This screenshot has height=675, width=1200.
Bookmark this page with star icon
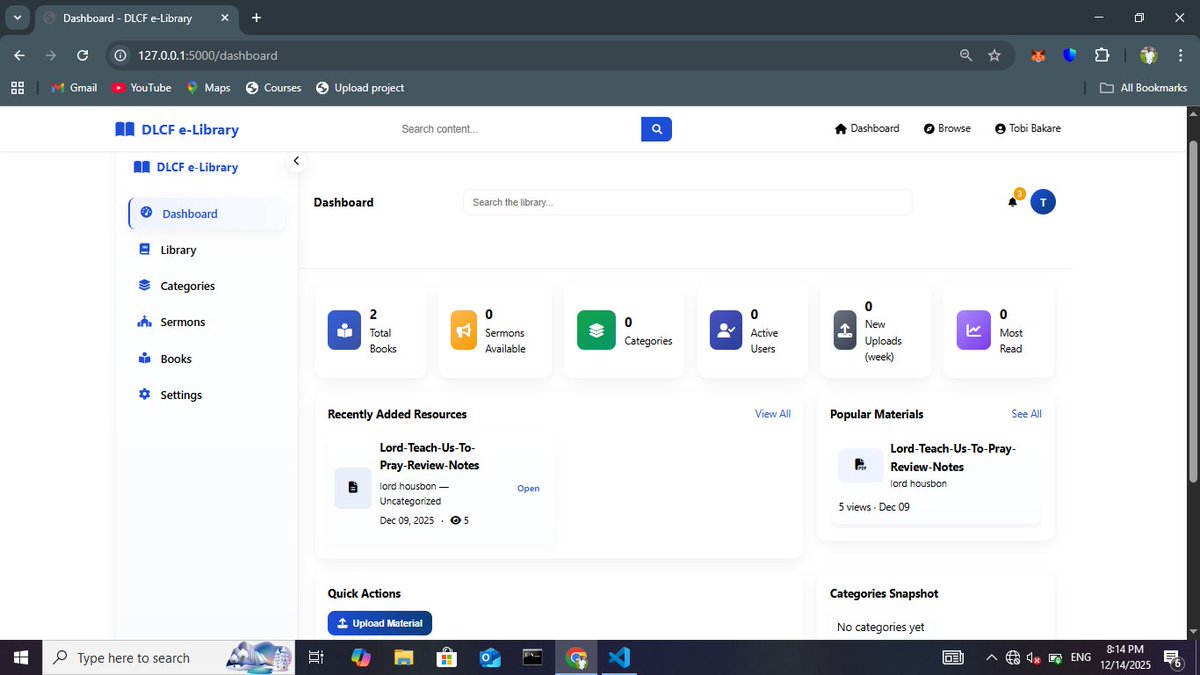click(x=994, y=55)
